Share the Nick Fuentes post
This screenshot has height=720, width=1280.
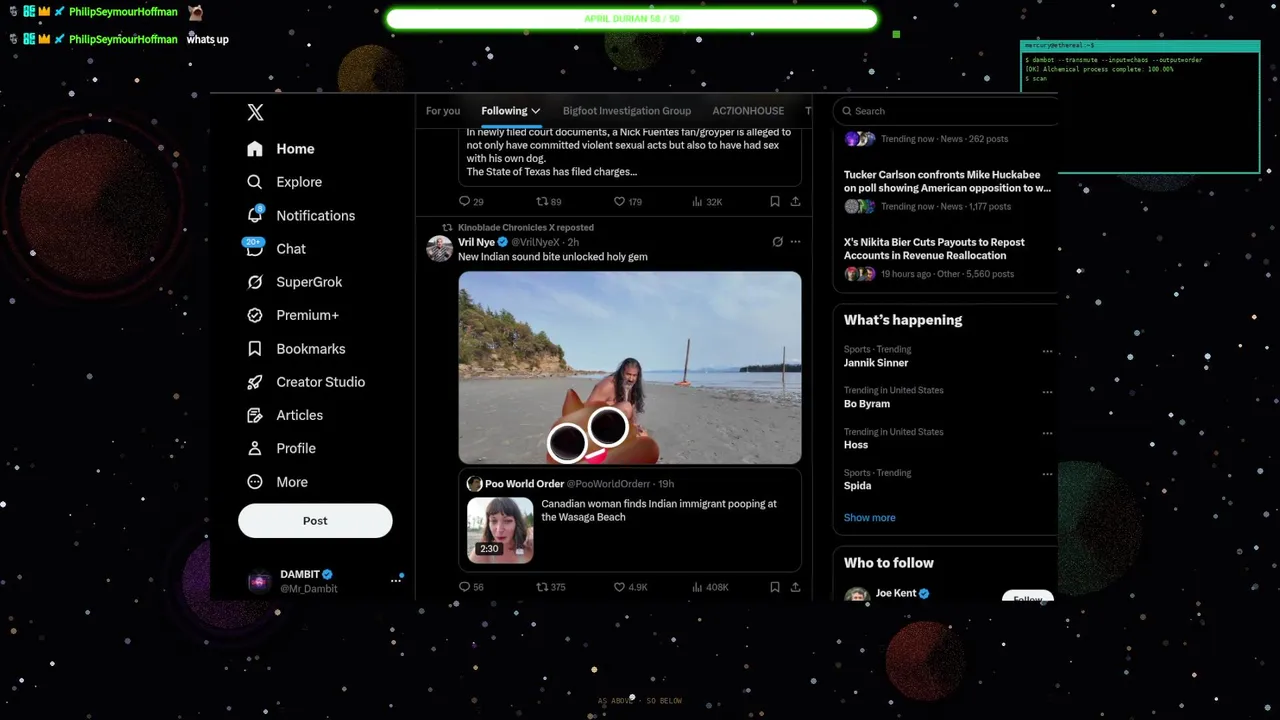[795, 201]
